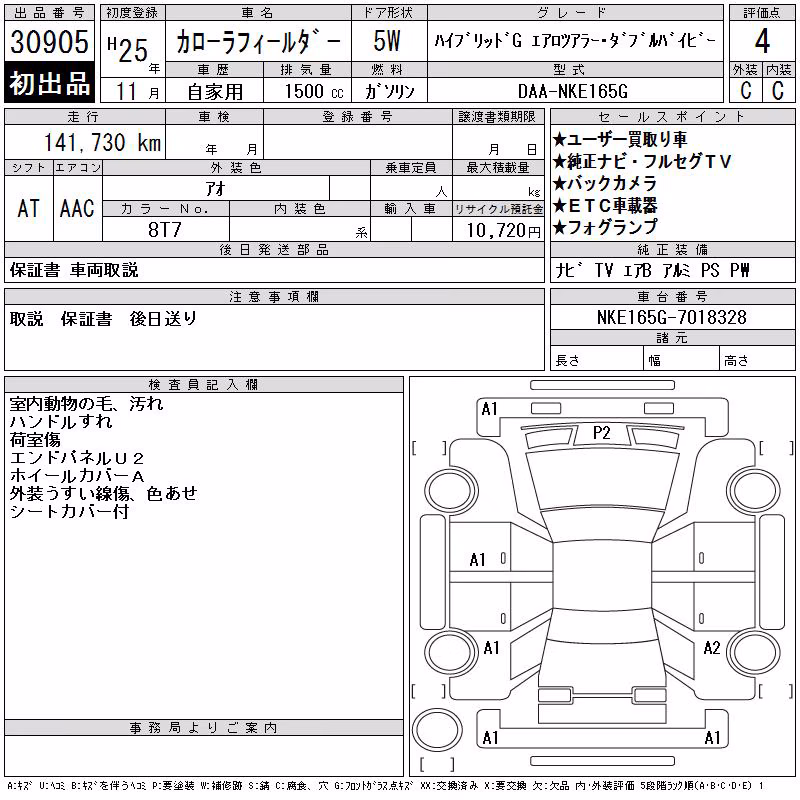Click the overall grade score 4
Image resolution: width=800 pixels, height=800 pixels.
[762, 41]
